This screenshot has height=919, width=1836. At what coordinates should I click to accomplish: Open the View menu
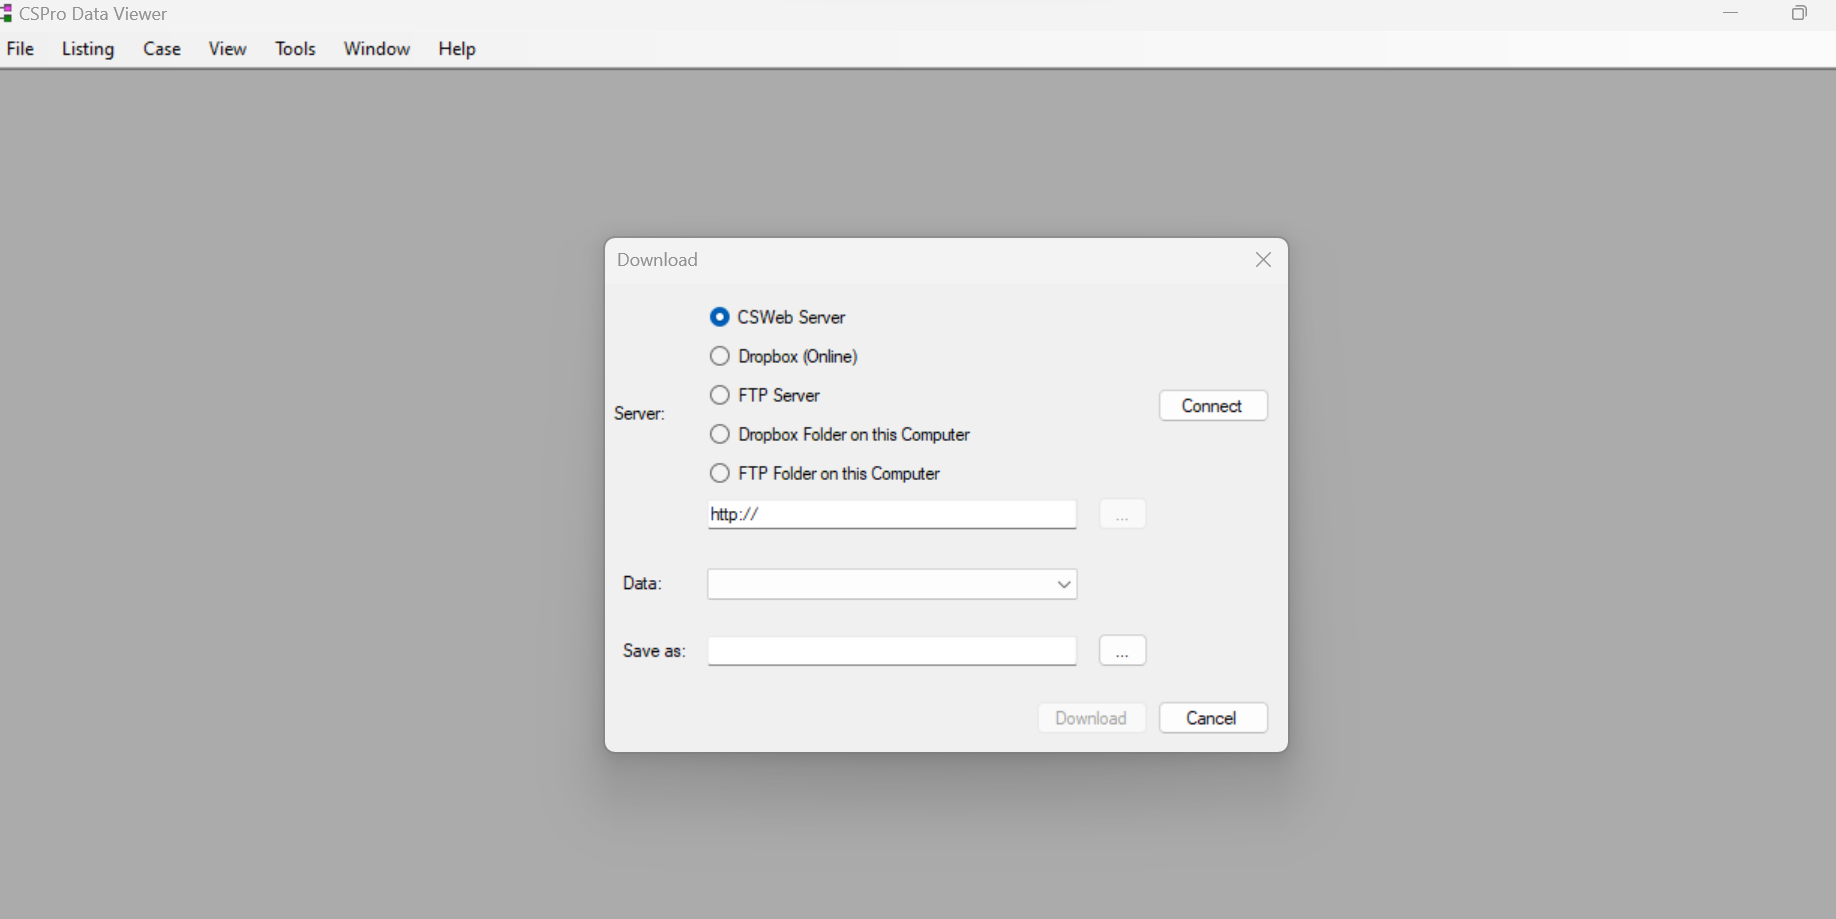coord(228,49)
